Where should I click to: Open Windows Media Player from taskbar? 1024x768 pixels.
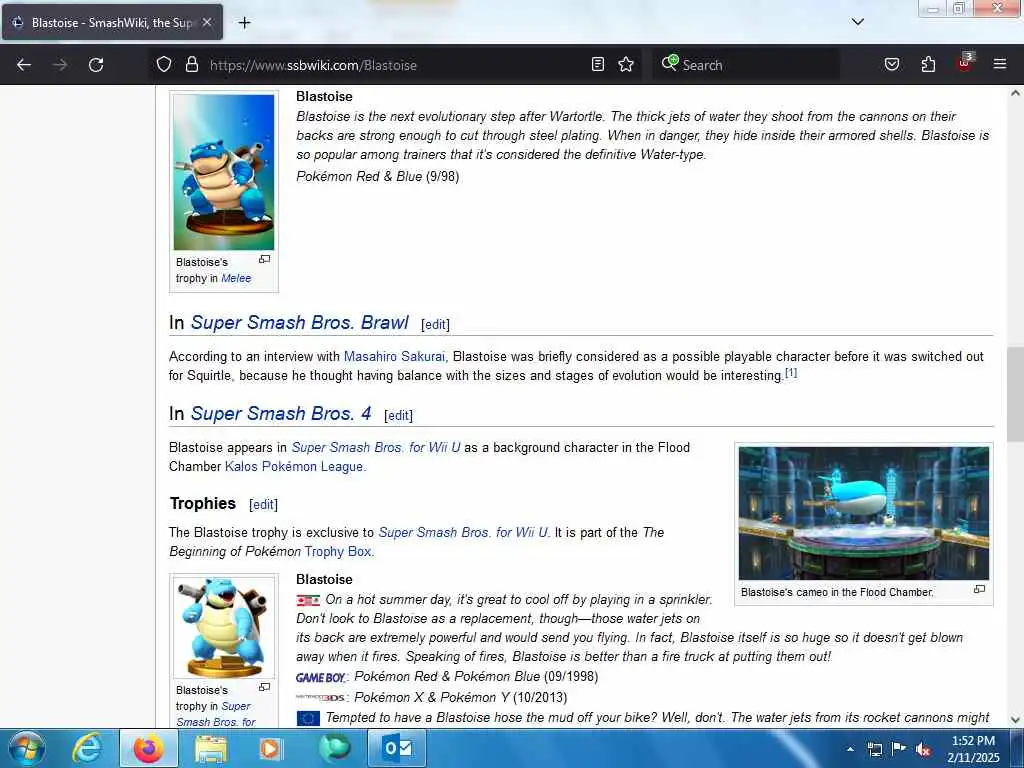272,748
